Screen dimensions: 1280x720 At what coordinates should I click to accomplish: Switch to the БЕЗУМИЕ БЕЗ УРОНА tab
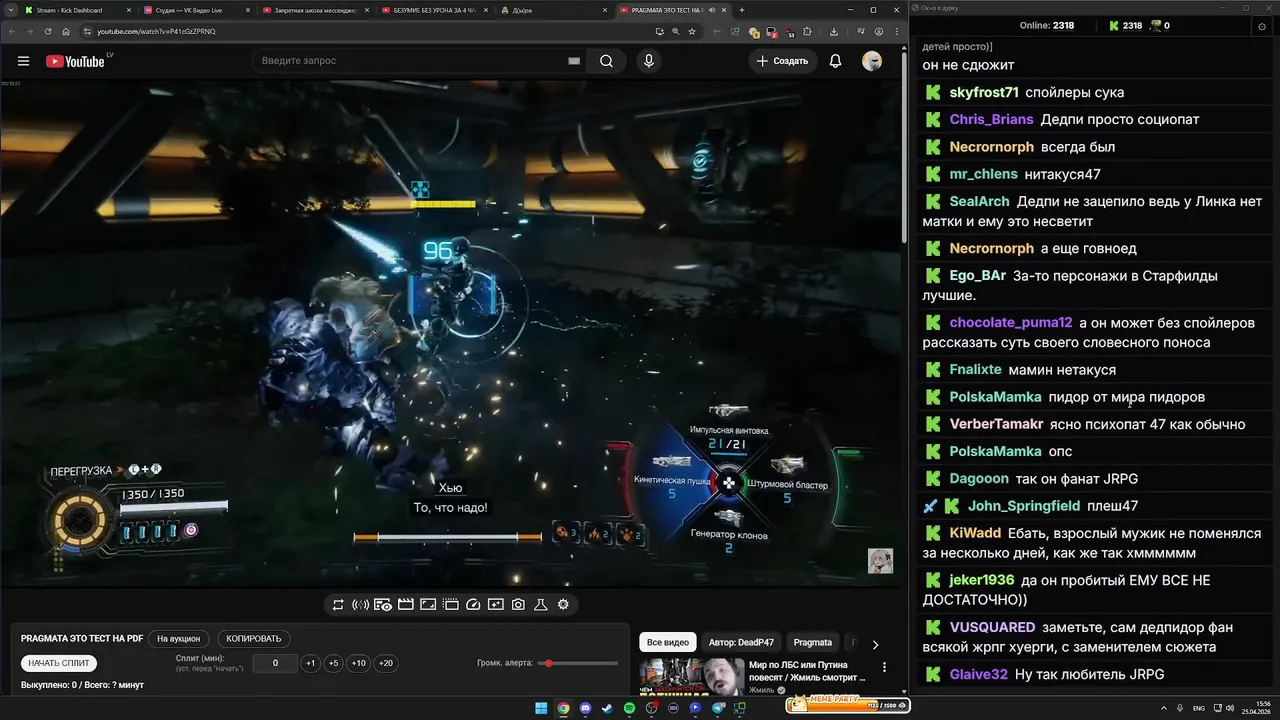[x=434, y=10]
